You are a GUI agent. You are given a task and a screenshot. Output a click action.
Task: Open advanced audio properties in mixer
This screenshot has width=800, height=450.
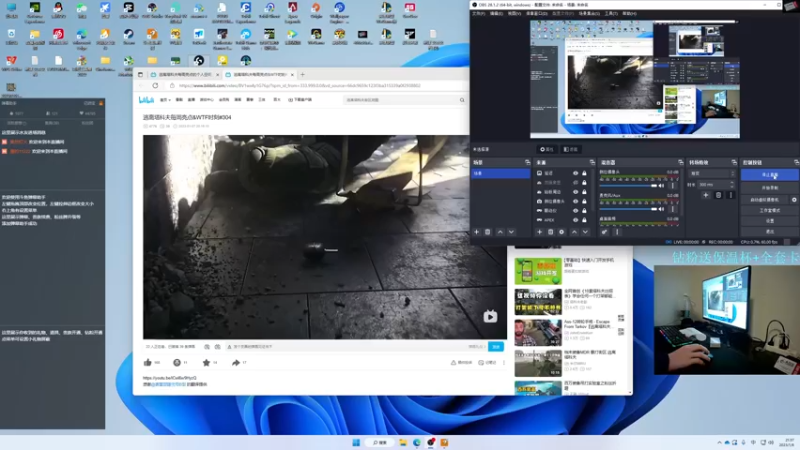(604, 232)
